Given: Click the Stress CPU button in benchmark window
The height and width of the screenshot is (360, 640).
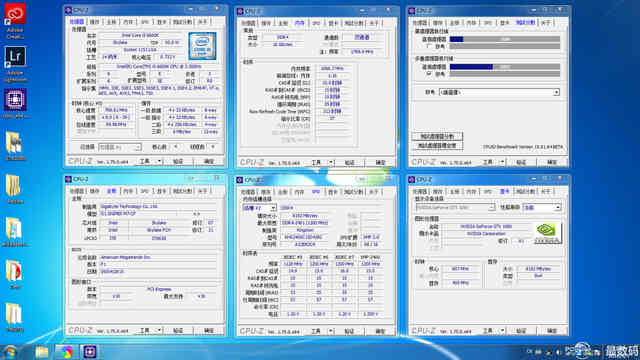Looking at the screenshot, I should click(x=437, y=145).
